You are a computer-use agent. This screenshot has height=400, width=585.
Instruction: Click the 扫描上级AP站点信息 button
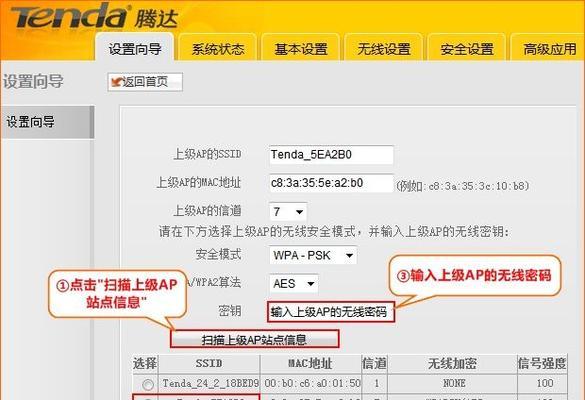pos(255,339)
